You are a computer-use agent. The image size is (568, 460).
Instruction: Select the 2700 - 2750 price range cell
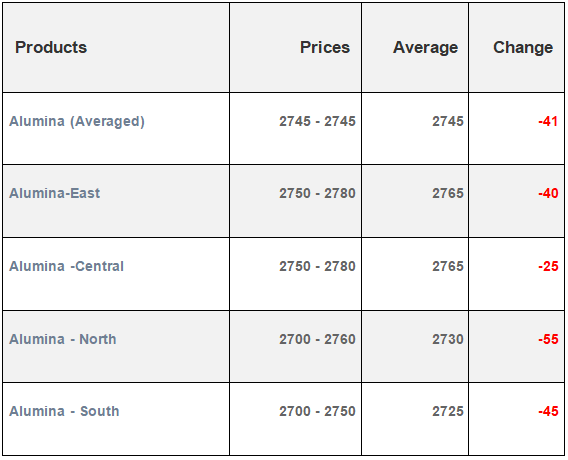click(x=317, y=411)
